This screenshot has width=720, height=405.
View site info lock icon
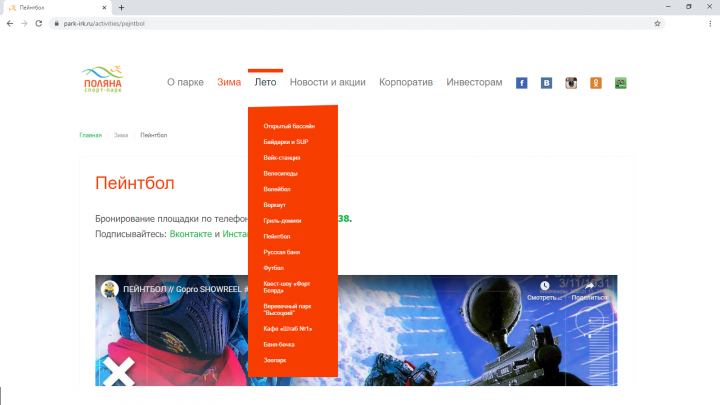56,23
